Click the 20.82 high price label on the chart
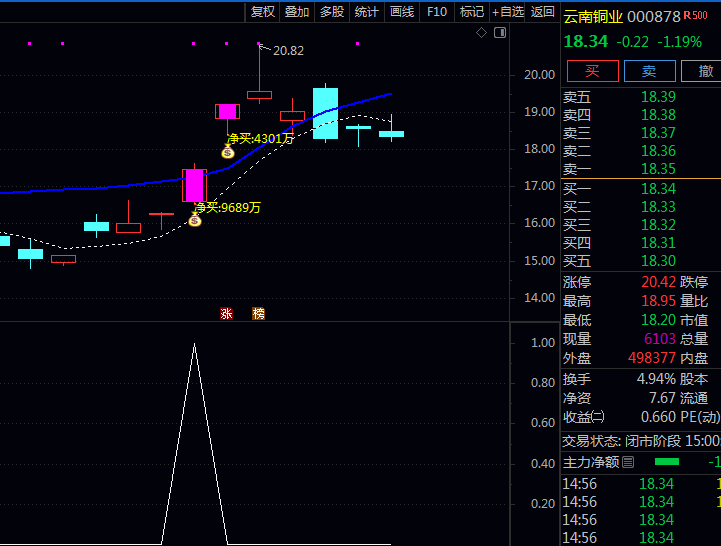 point(288,51)
